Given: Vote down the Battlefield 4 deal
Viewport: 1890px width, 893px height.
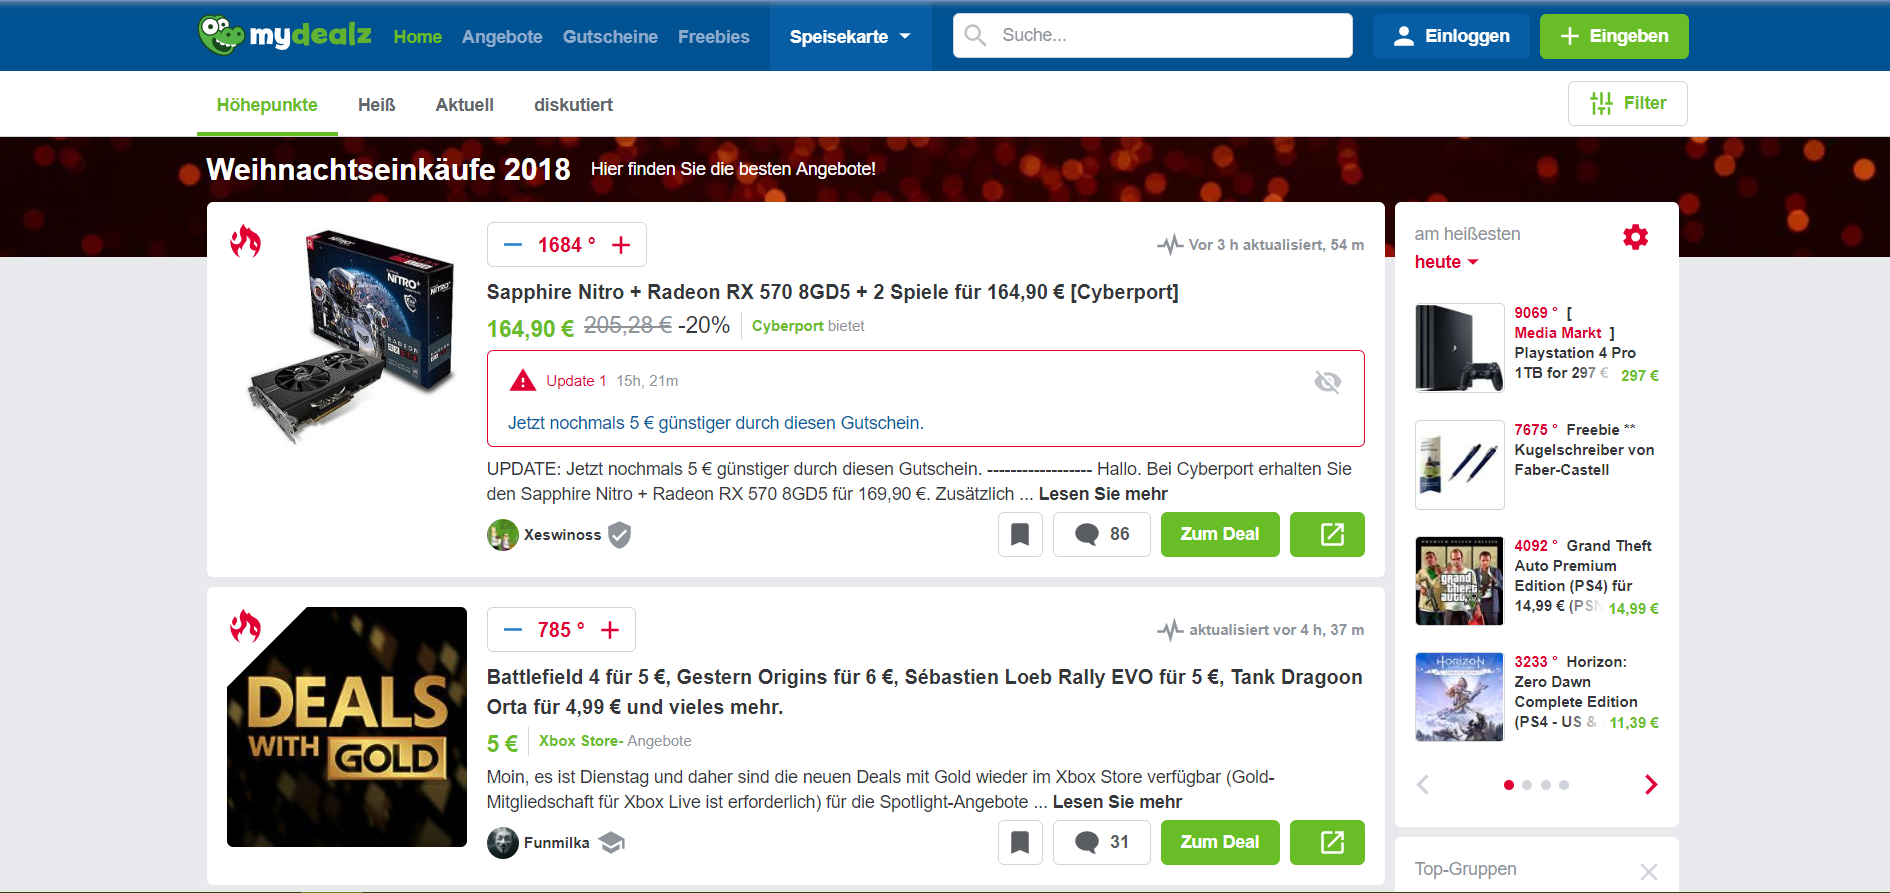Looking at the screenshot, I should pyautogui.click(x=513, y=630).
